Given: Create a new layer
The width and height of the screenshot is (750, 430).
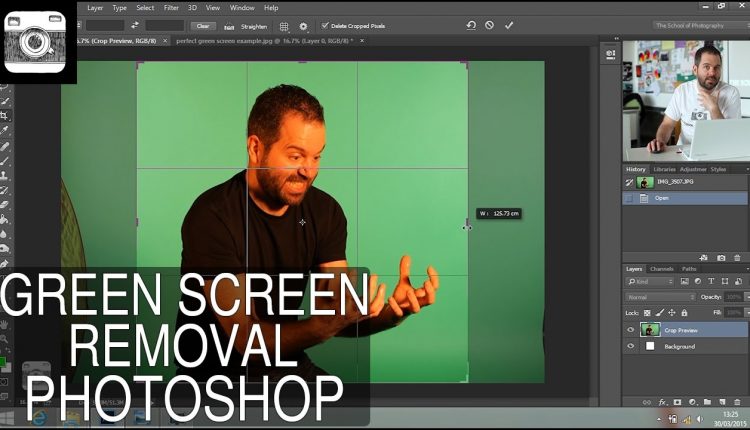Looking at the screenshot, I should click(722, 402).
